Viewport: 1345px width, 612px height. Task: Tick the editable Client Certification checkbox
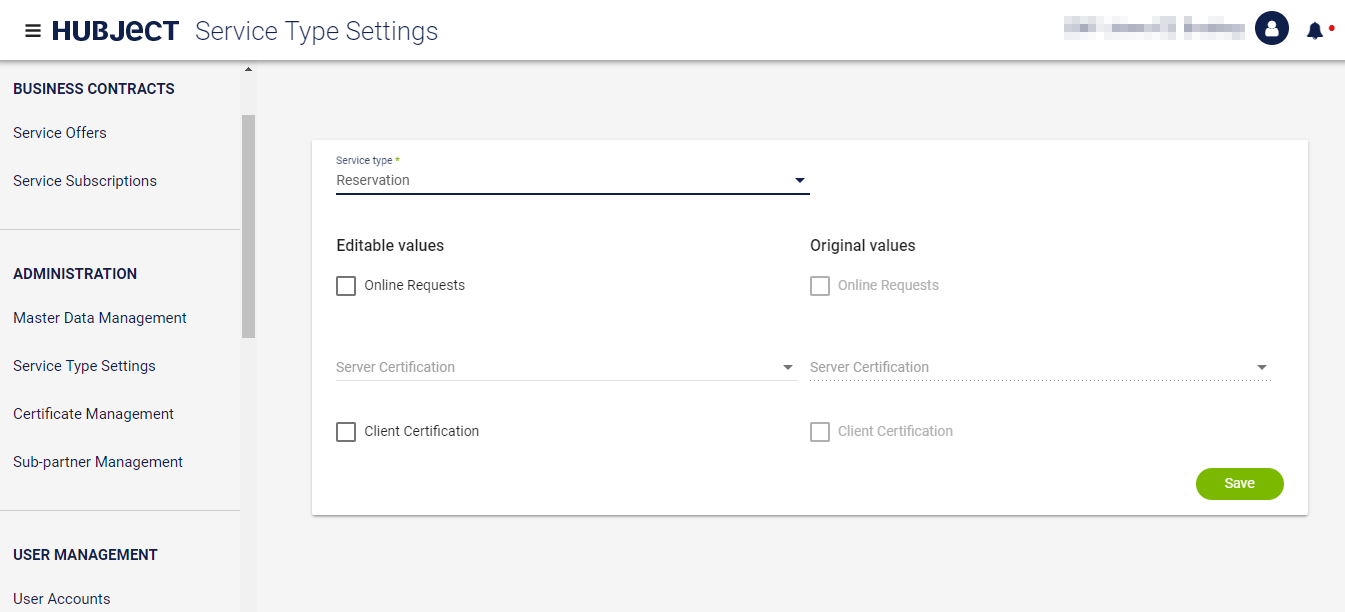346,432
